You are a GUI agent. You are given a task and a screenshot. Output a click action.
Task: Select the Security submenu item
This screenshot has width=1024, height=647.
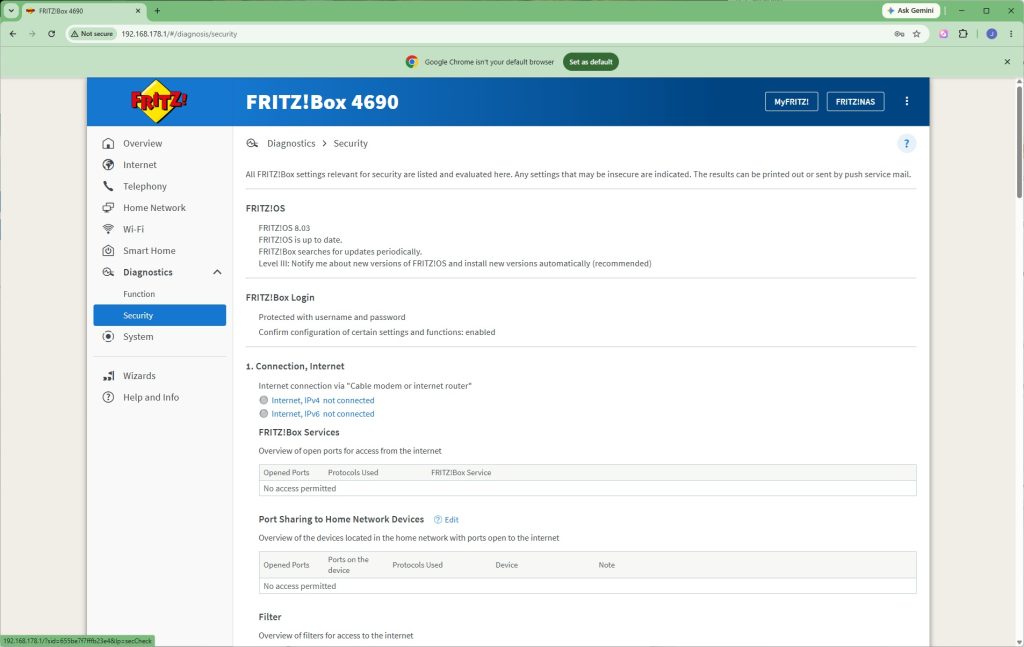coord(159,315)
